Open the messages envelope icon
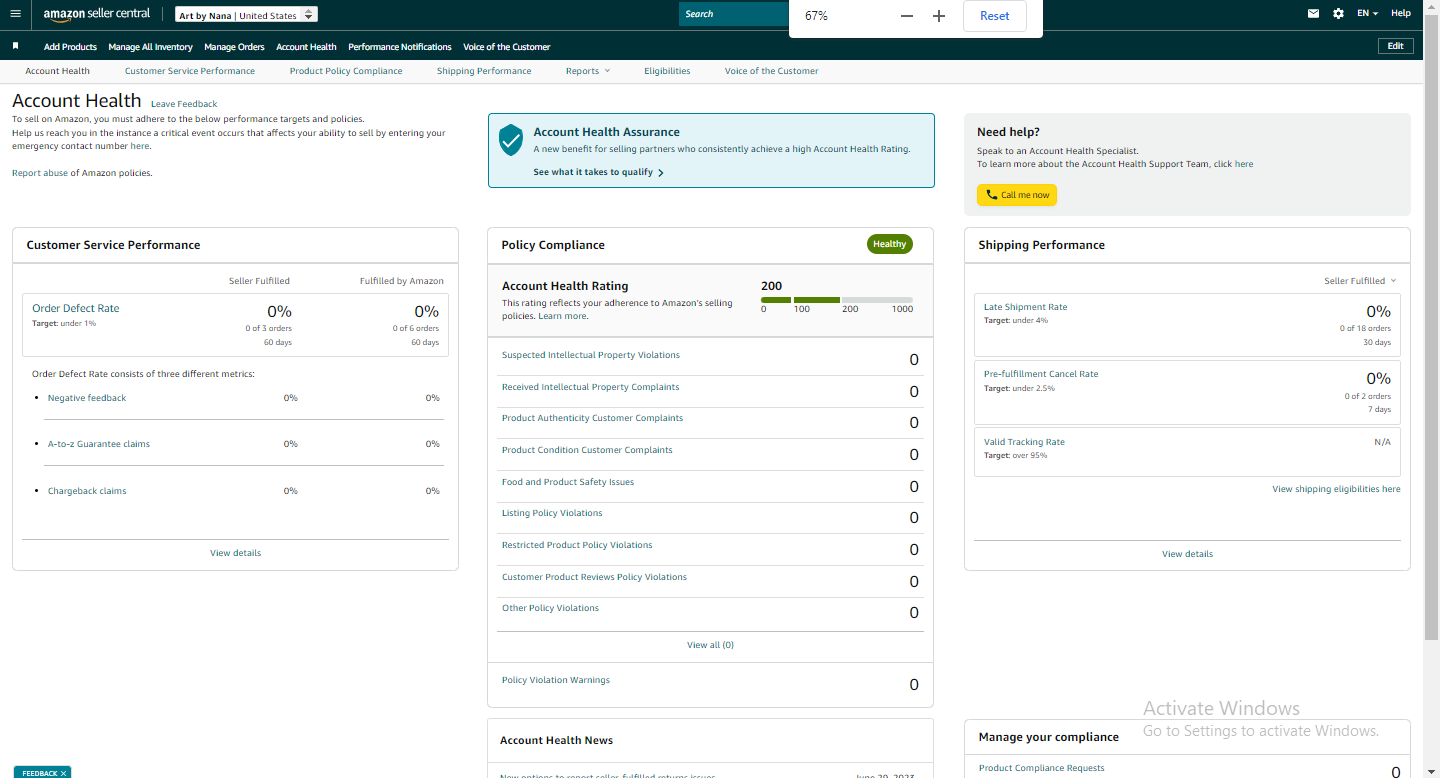Viewport: 1440px width, 778px height. 1314,14
